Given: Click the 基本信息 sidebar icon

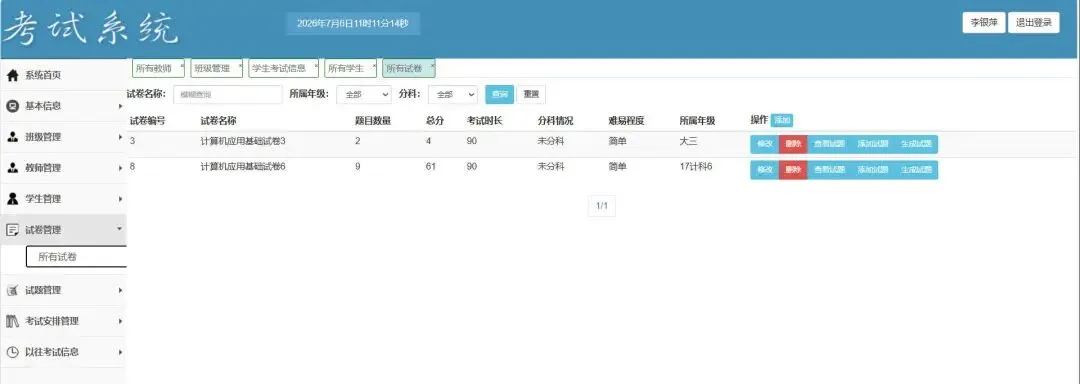Looking at the screenshot, I should click(x=12, y=106).
